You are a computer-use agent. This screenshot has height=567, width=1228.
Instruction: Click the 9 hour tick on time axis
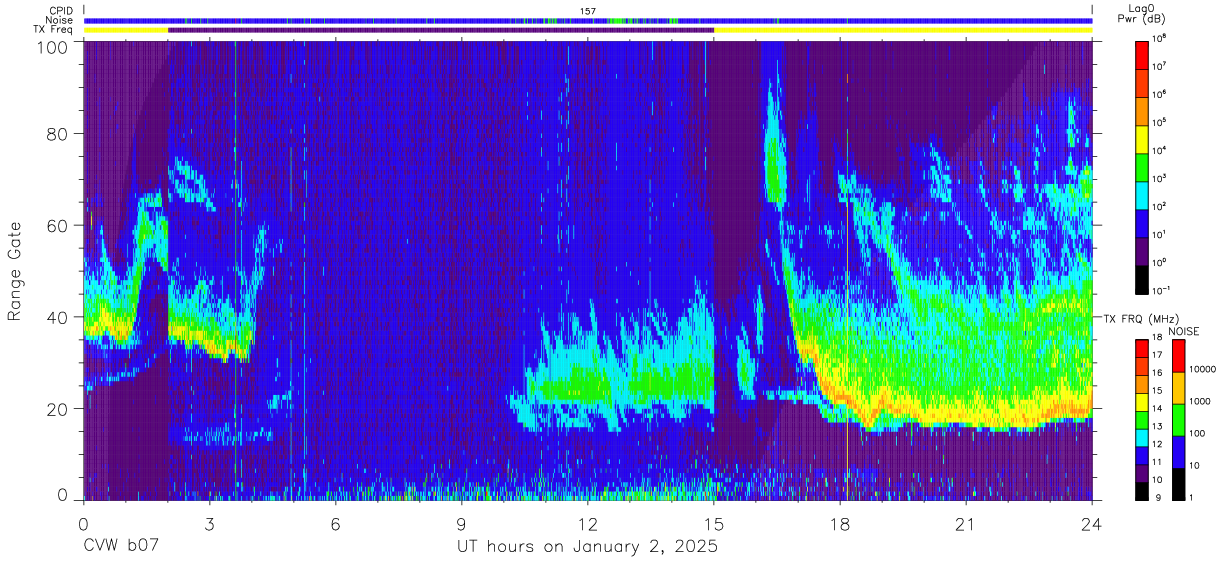tap(462, 525)
